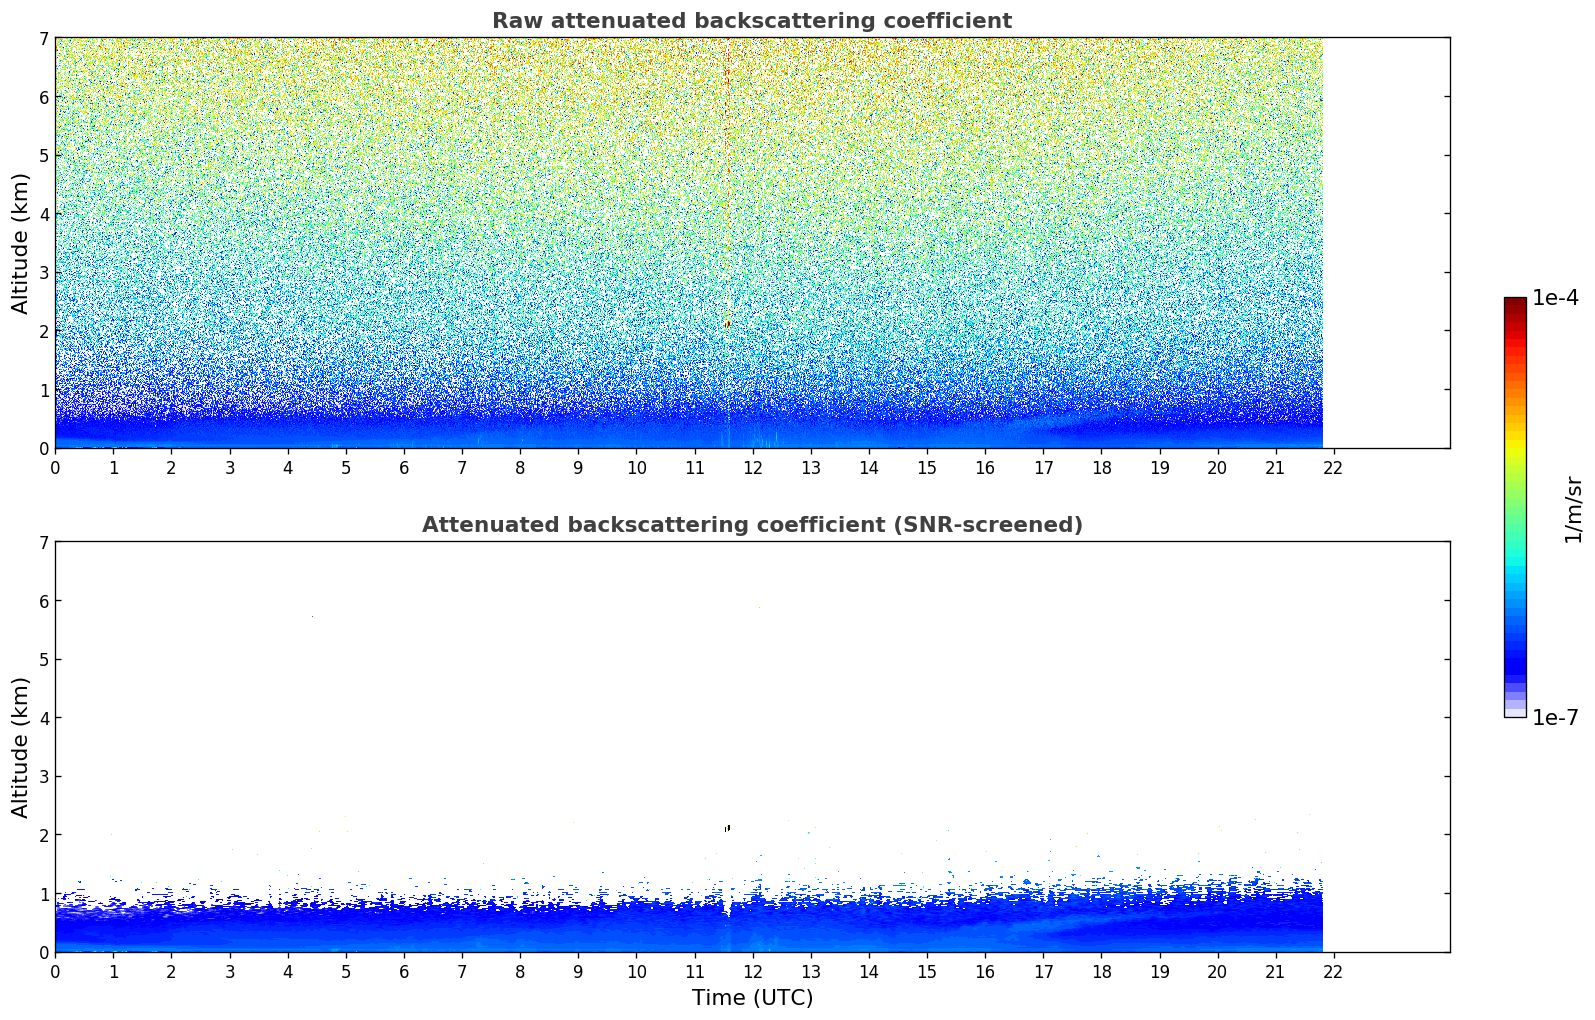Click the '22' tick on the top time axis
1595x1020 pixels.
click(1333, 468)
